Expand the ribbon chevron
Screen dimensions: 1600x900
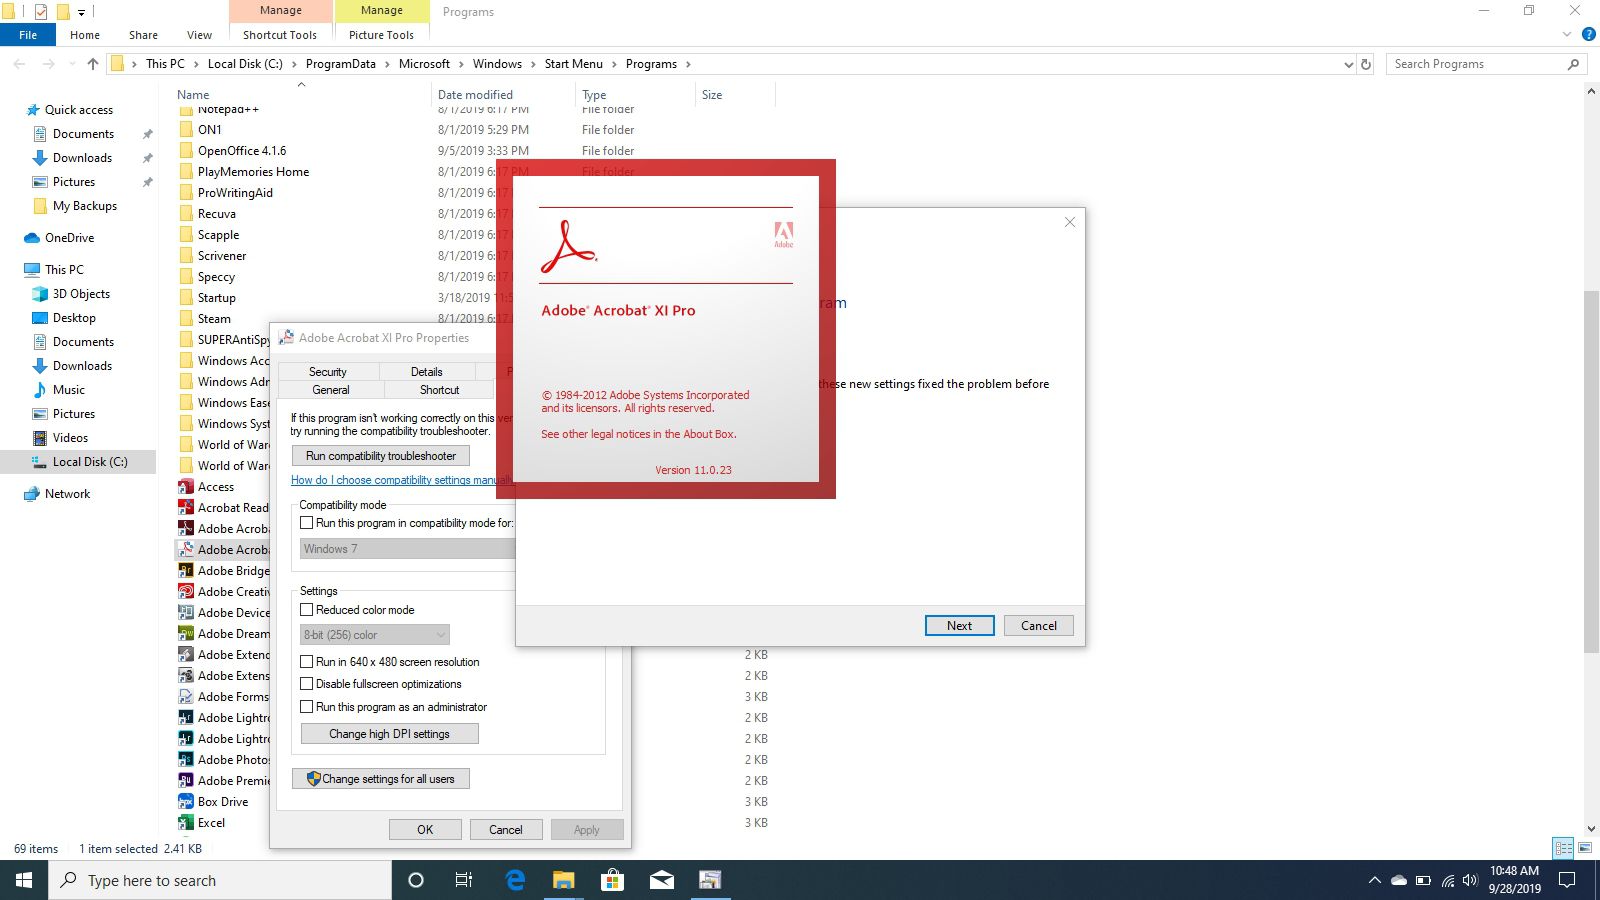pyautogui.click(x=1567, y=34)
